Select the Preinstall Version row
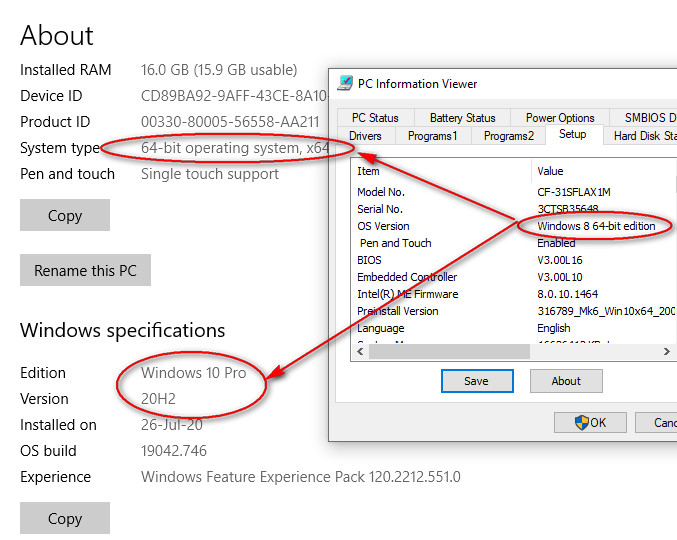This screenshot has width=677, height=540. (x=514, y=311)
